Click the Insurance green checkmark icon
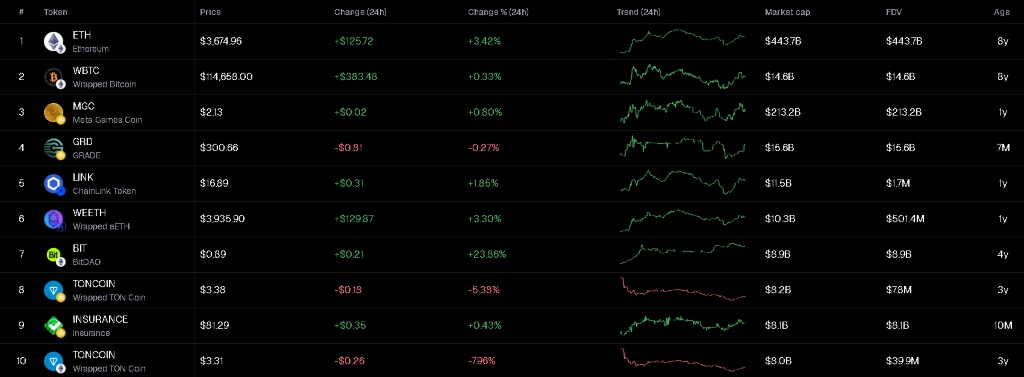The image size is (1024, 377). pyautogui.click(x=54, y=326)
